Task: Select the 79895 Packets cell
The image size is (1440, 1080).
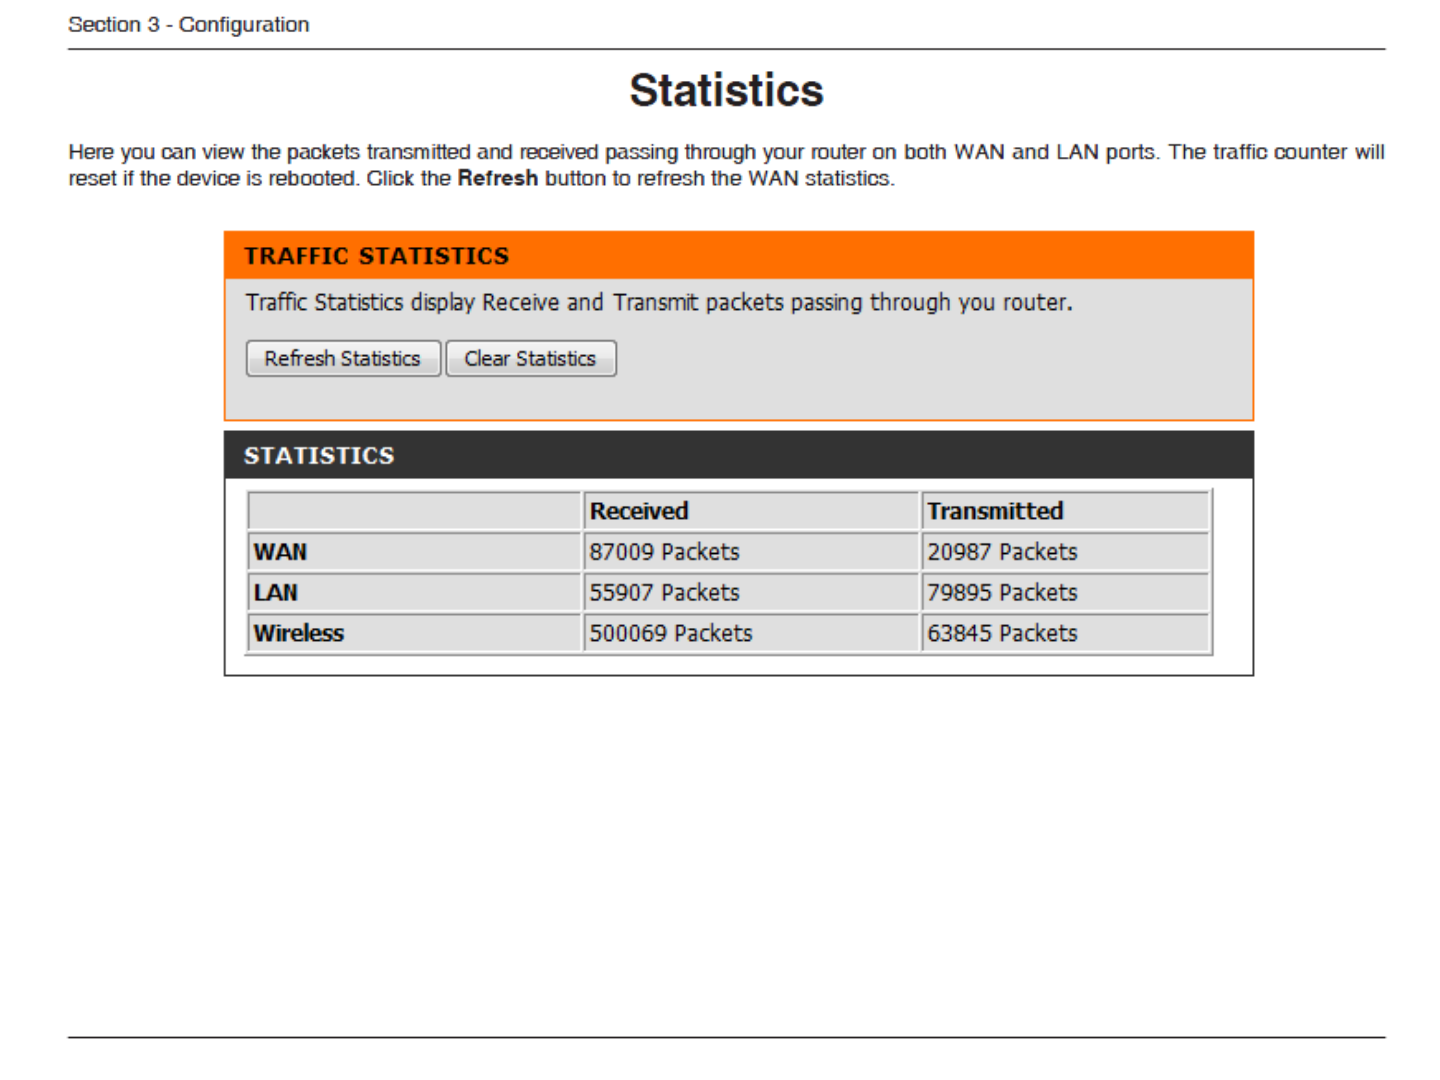Action: 1066,593
